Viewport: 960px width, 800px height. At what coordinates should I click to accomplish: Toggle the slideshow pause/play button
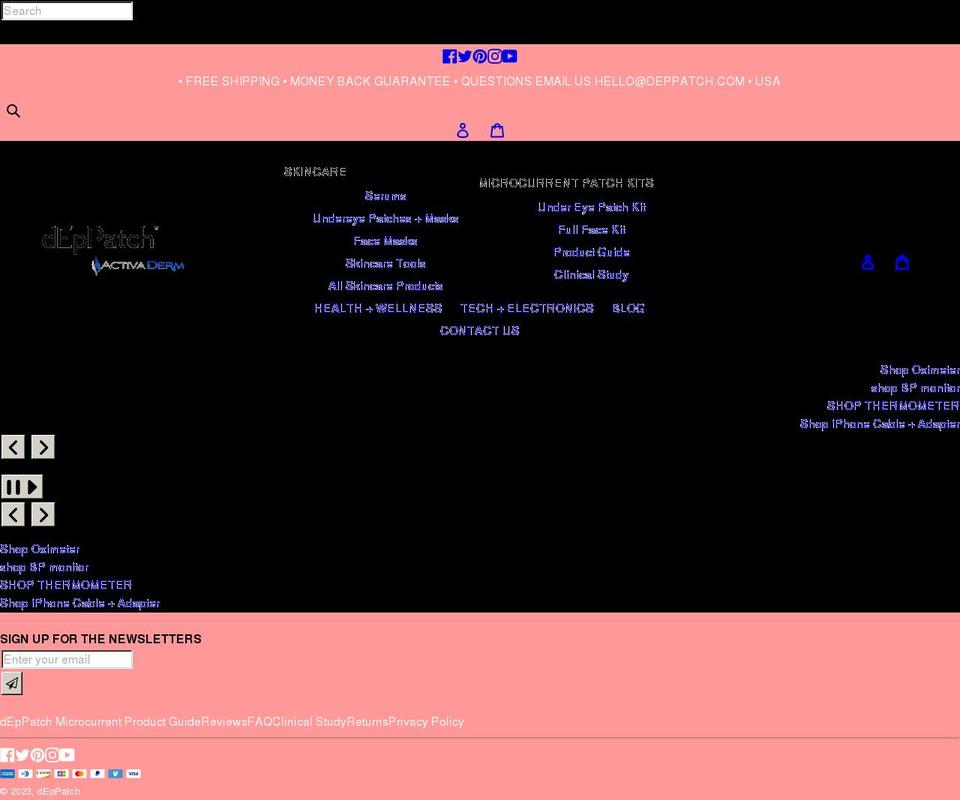(x=22, y=487)
